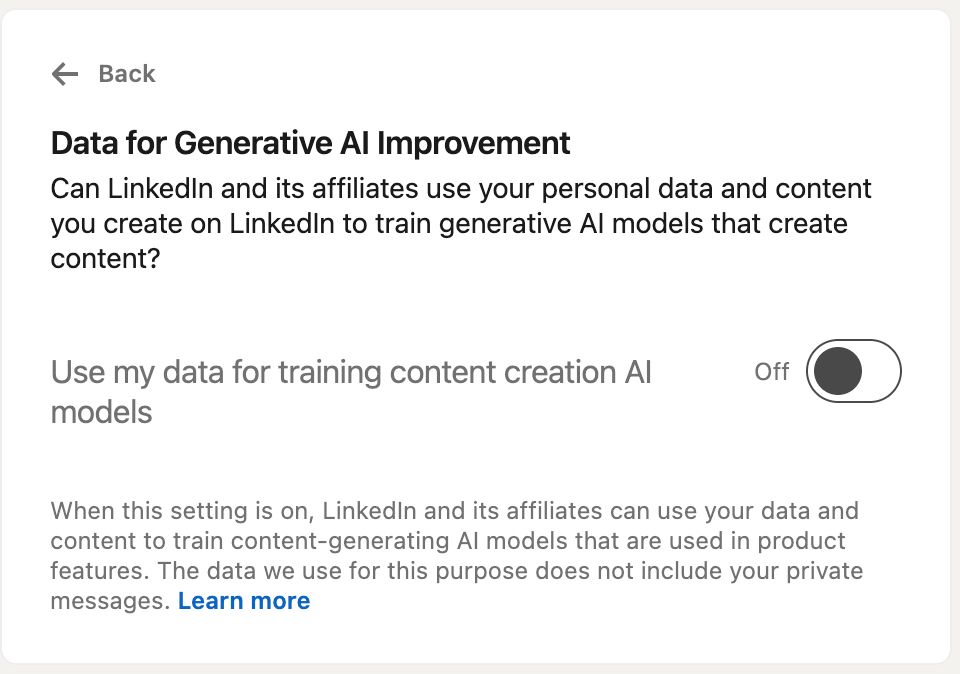The width and height of the screenshot is (960, 674).
Task: Click the Off status text
Action: click(772, 371)
